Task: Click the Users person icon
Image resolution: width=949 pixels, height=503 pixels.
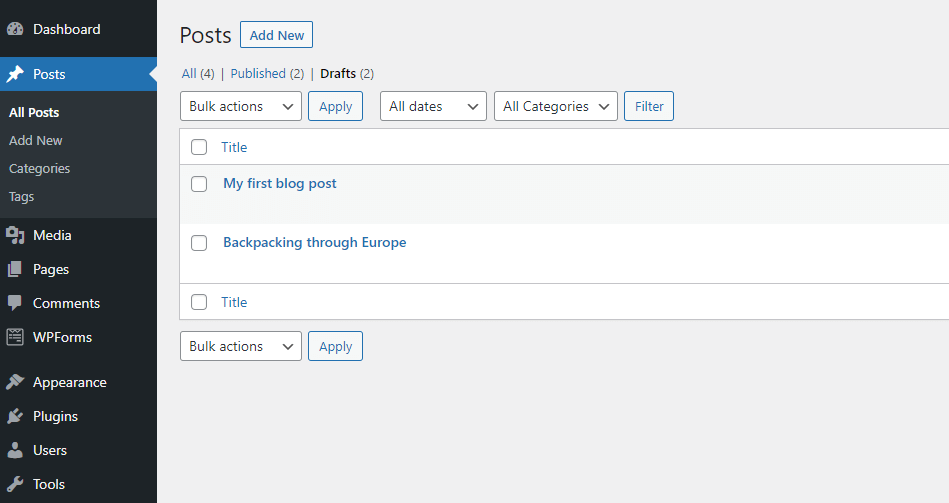Action: pos(15,451)
